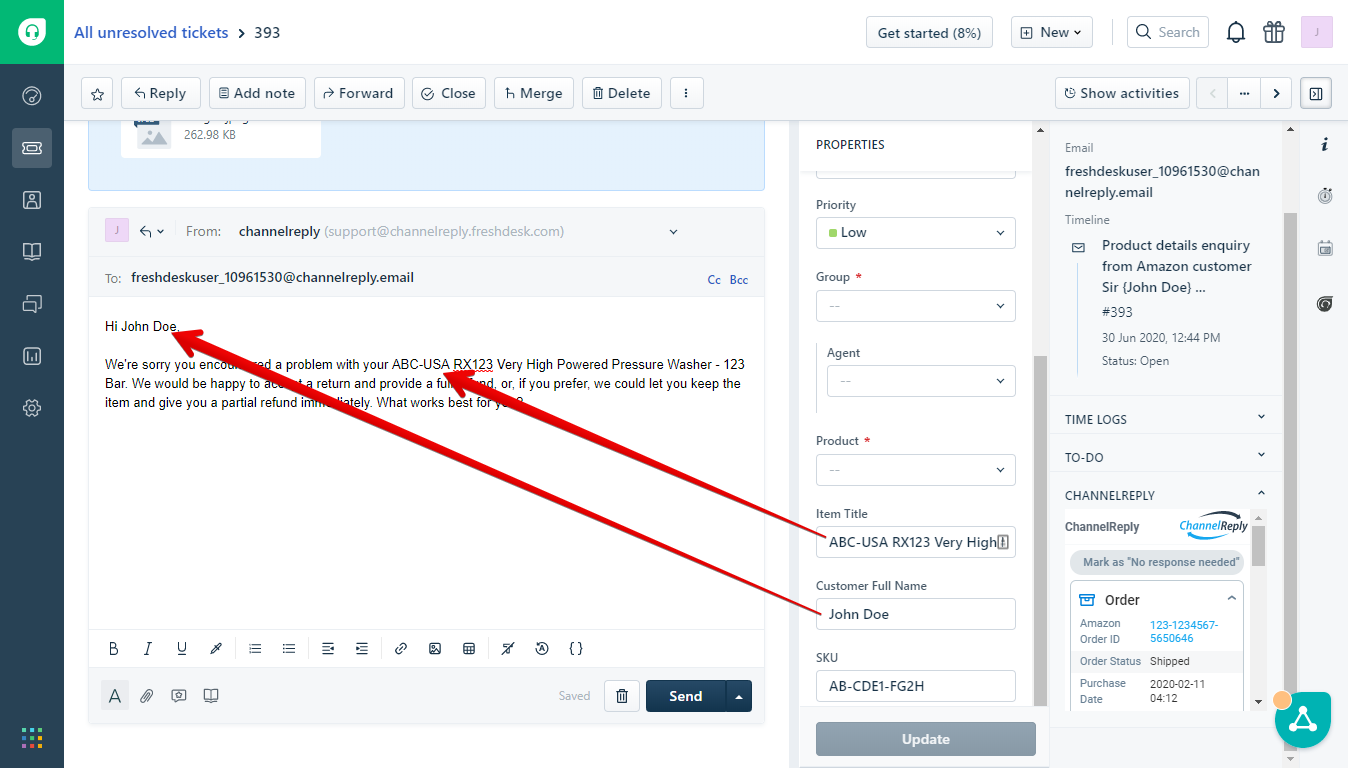Insert a canned response
Screen dimensions: 1348x768
click(x=179, y=696)
